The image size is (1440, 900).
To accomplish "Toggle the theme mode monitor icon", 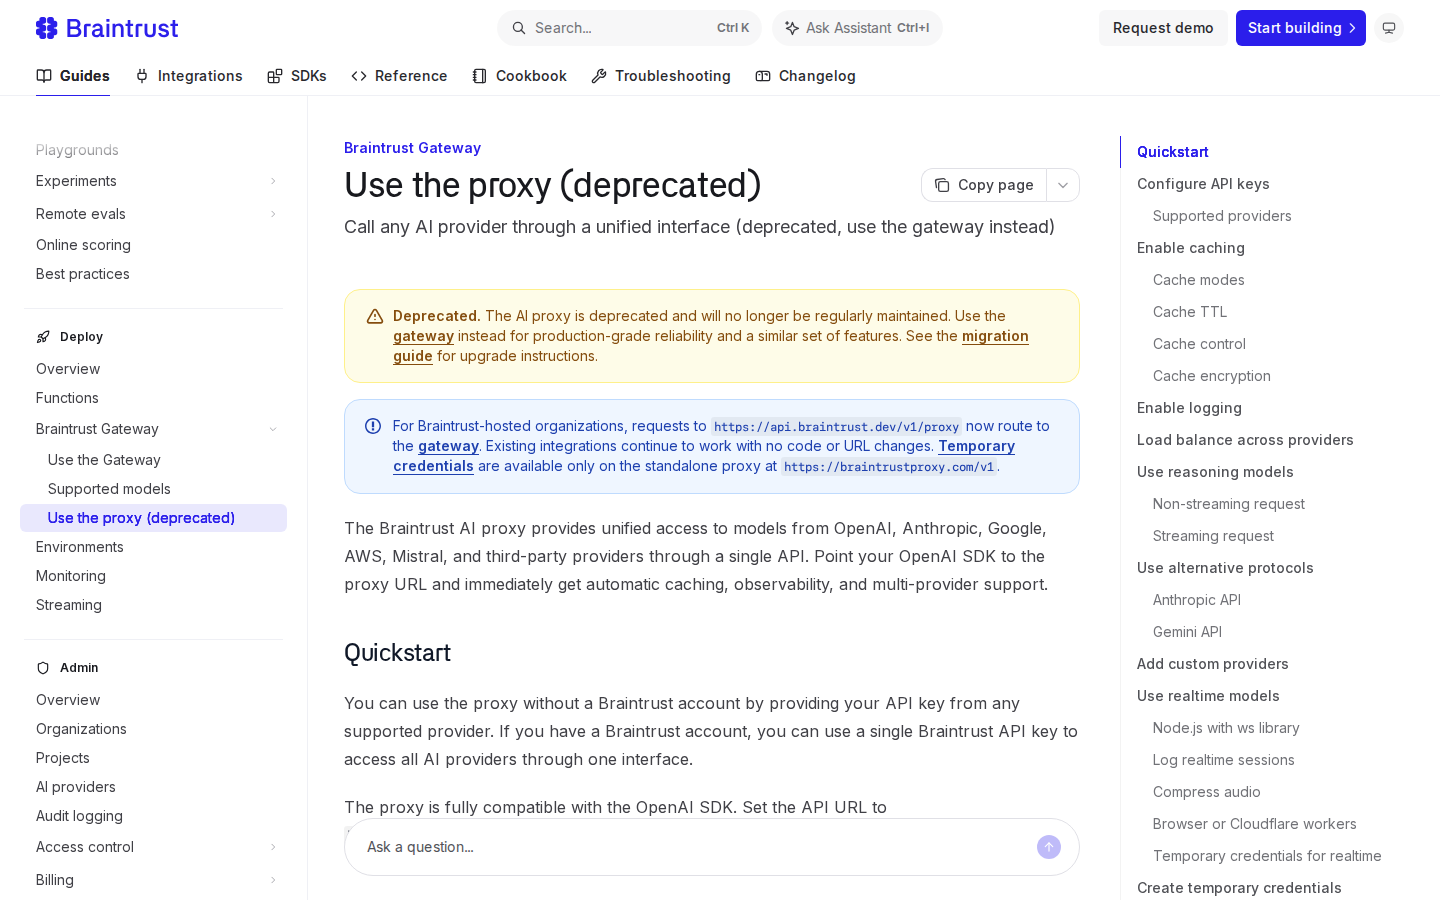I will pyautogui.click(x=1389, y=28).
